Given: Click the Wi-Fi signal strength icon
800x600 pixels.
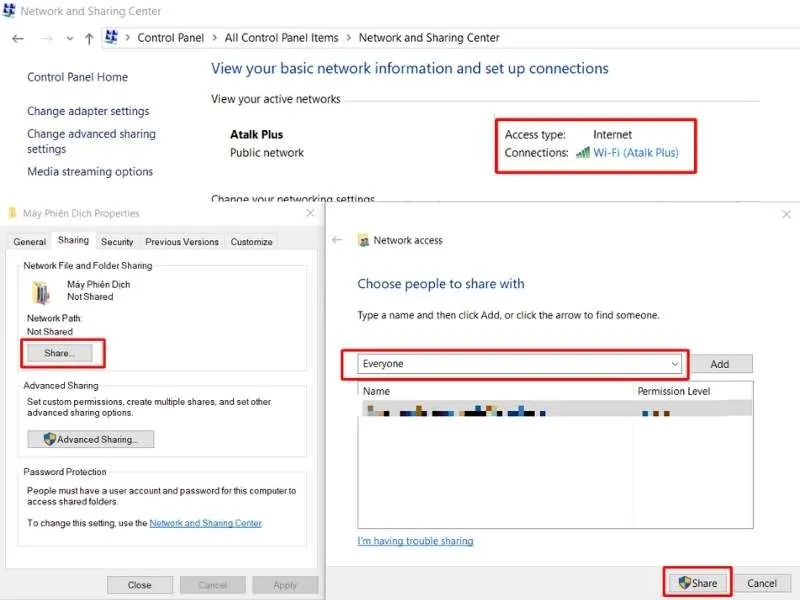Looking at the screenshot, I should coord(582,153).
